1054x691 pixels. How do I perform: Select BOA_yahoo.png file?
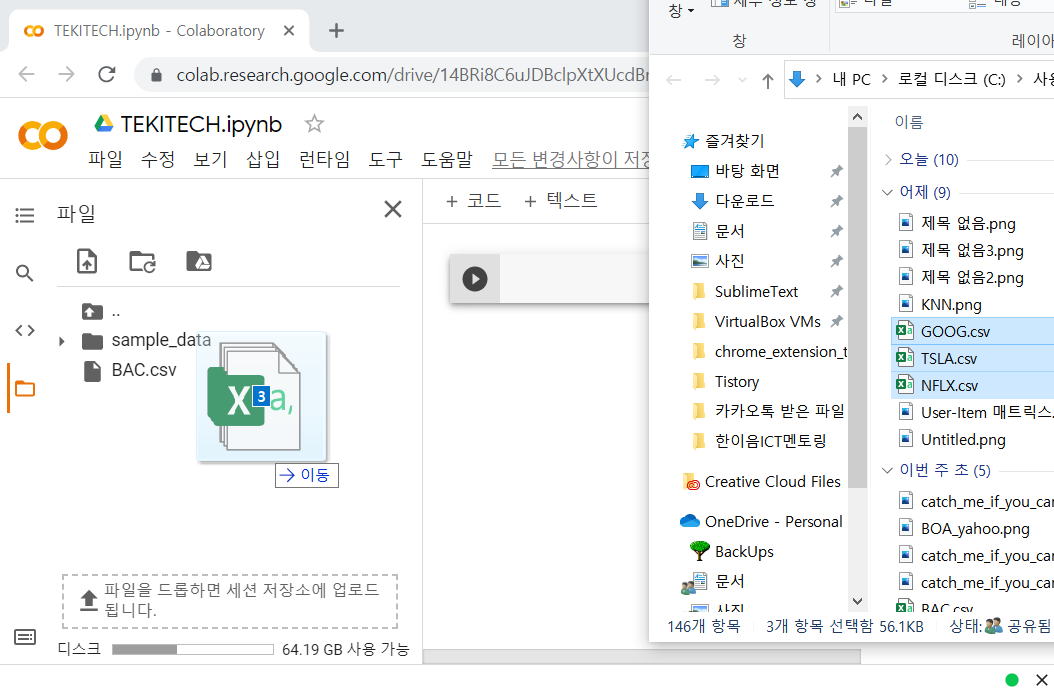point(973,529)
